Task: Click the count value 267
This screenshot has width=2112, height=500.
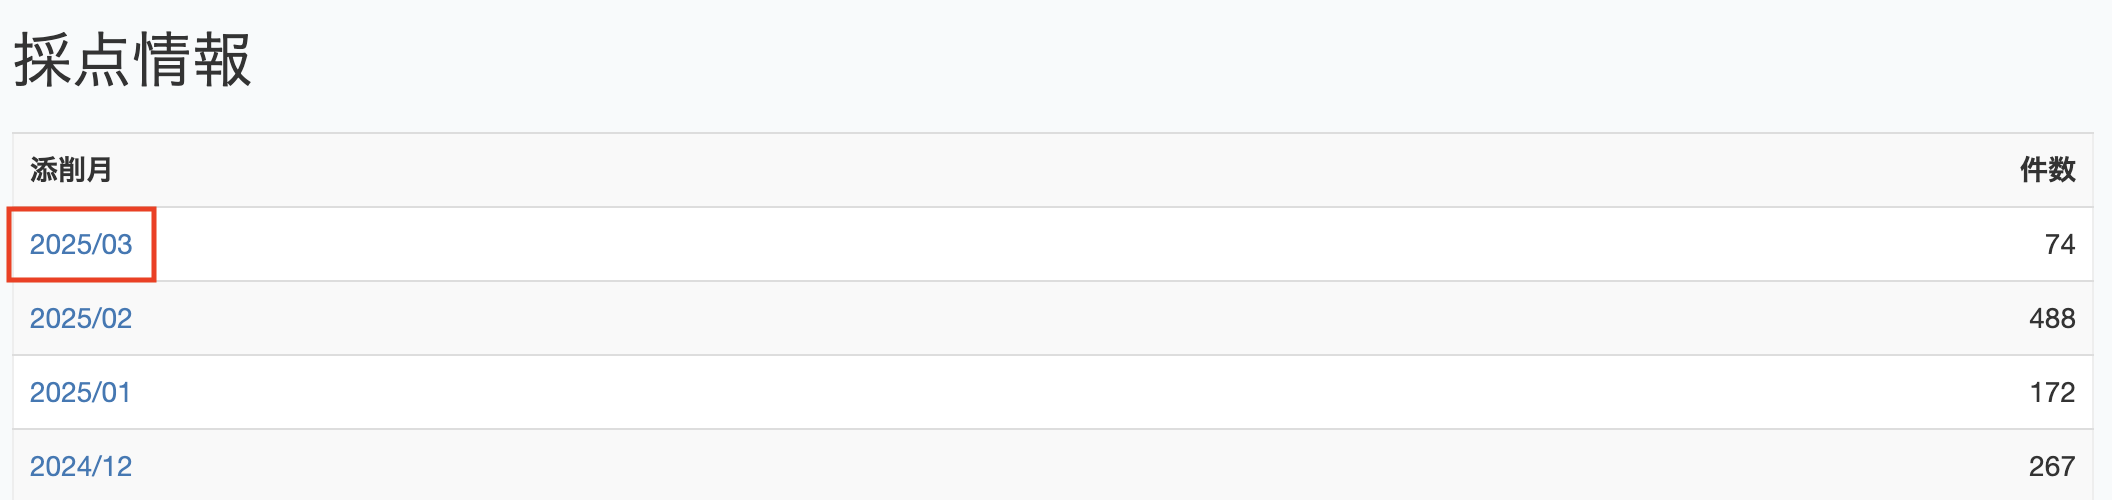Action: (x=2051, y=466)
